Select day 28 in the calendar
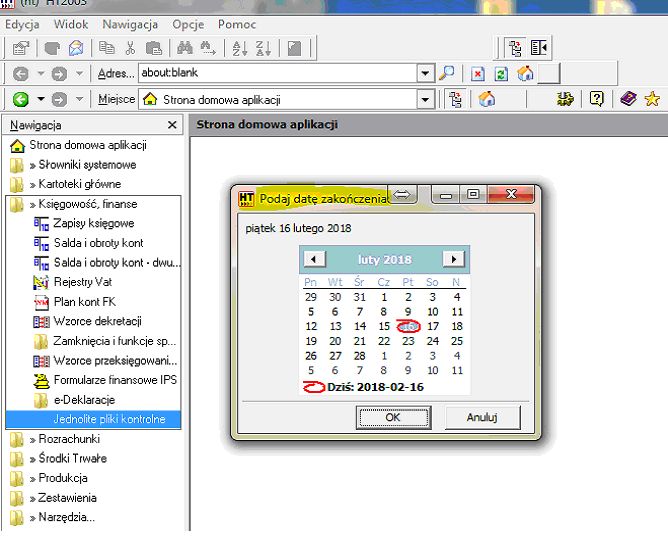This screenshot has height=548, width=668. coord(360,356)
